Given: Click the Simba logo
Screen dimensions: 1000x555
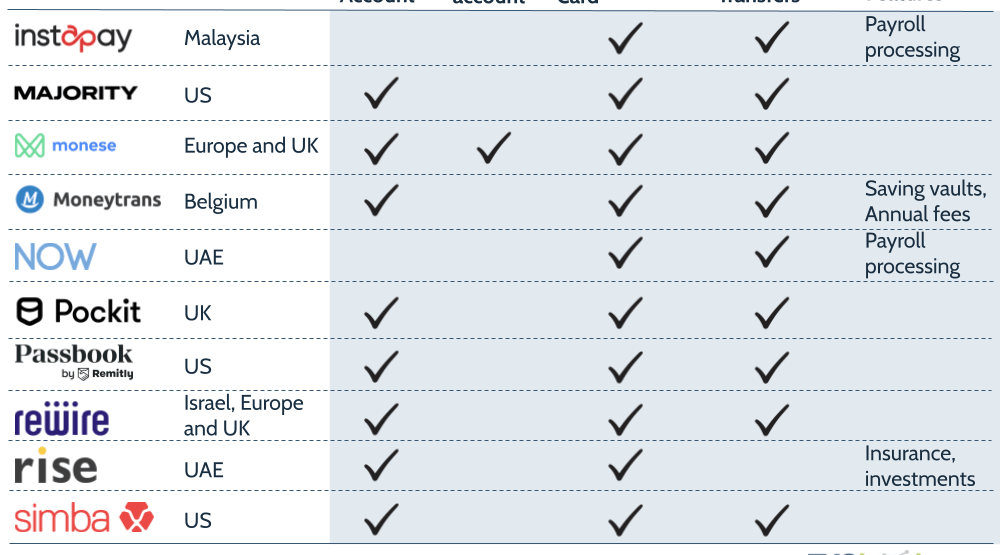Looking at the screenshot, I should [x=84, y=519].
